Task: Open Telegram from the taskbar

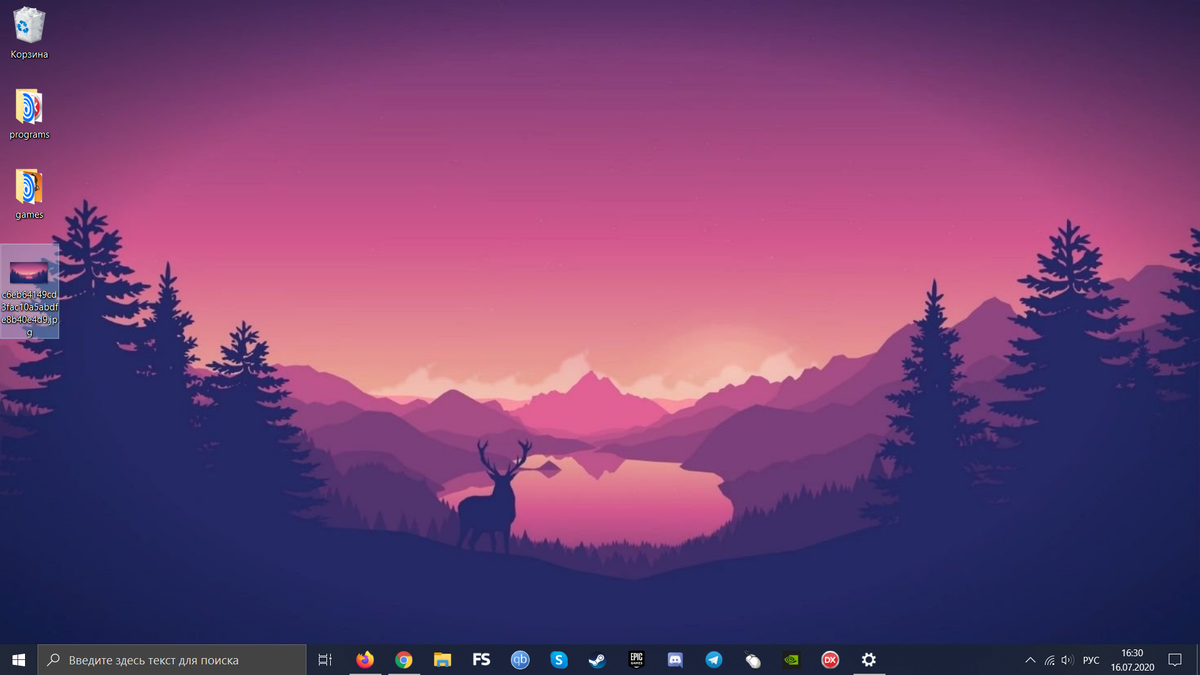Action: point(714,660)
